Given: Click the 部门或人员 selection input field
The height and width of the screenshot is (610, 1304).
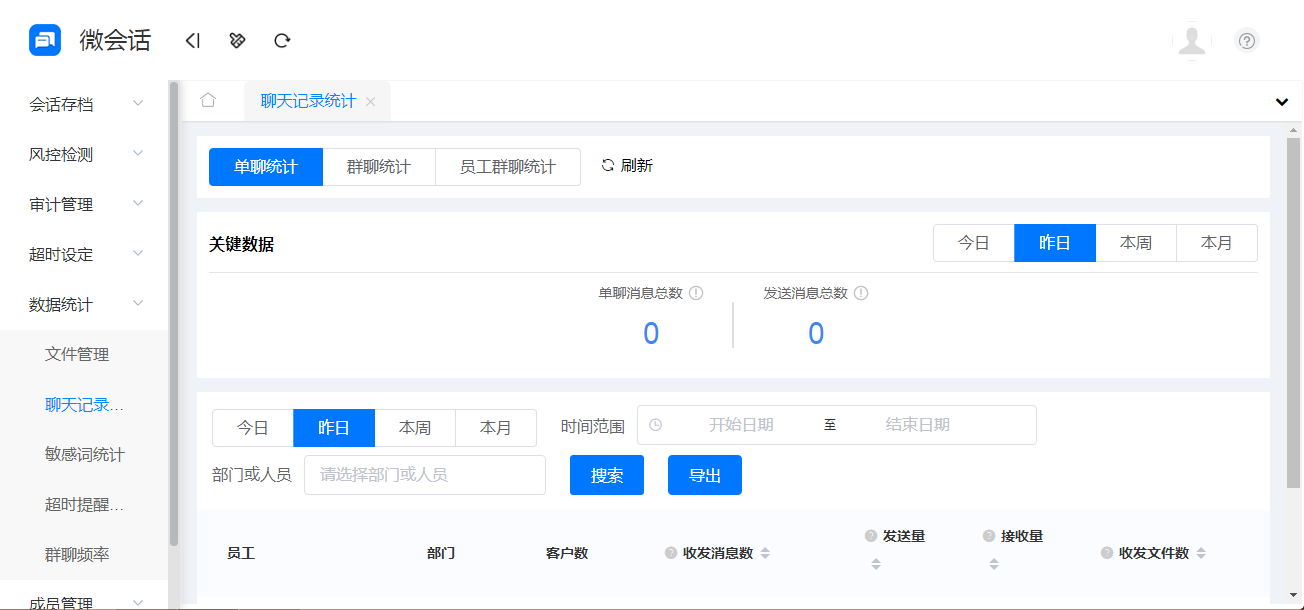Looking at the screenshot, I should point(424,475).
